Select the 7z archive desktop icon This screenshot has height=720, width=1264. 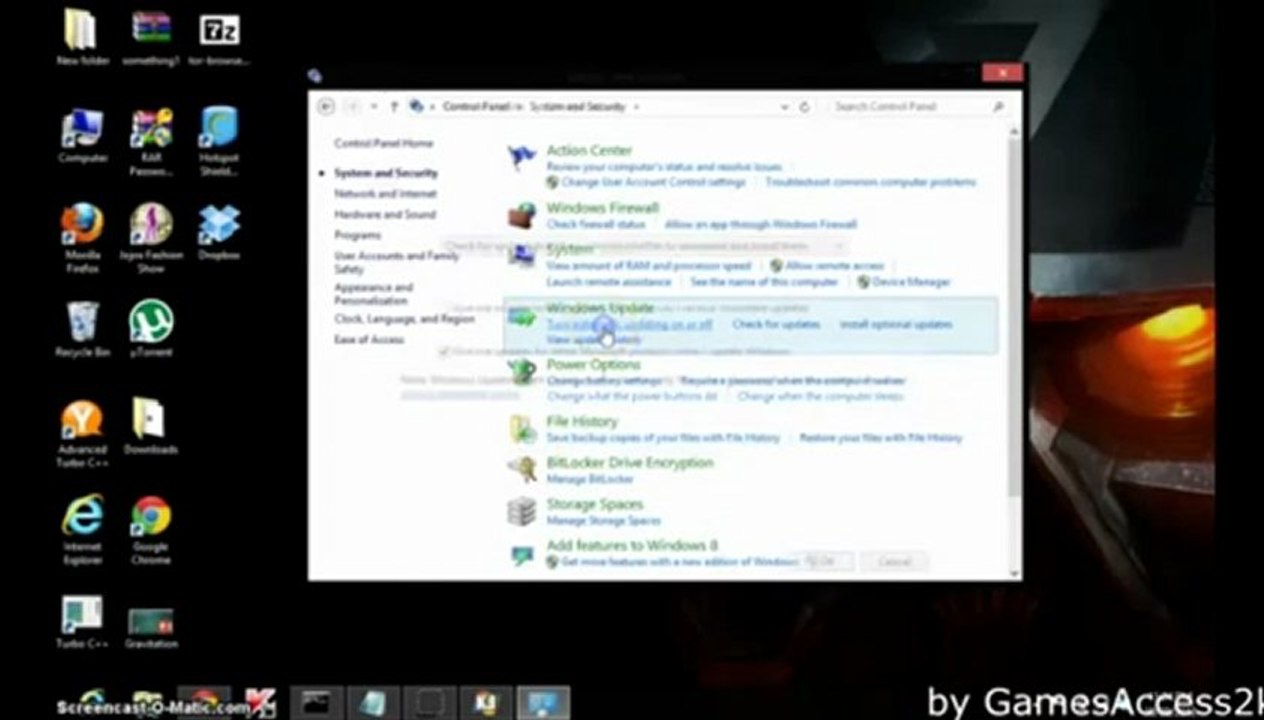click(x=219, y=38)
